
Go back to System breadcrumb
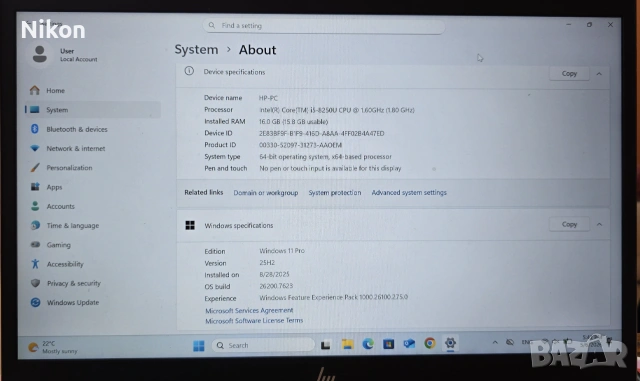196,49
